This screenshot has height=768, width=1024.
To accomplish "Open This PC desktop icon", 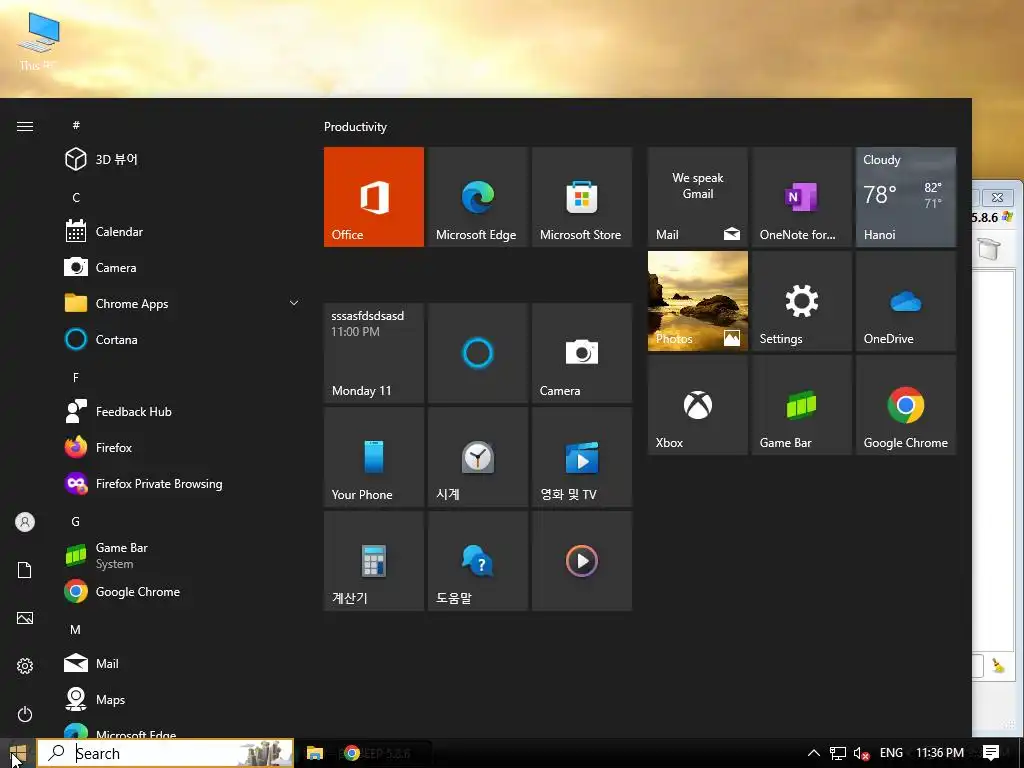I will pos(38,40).
